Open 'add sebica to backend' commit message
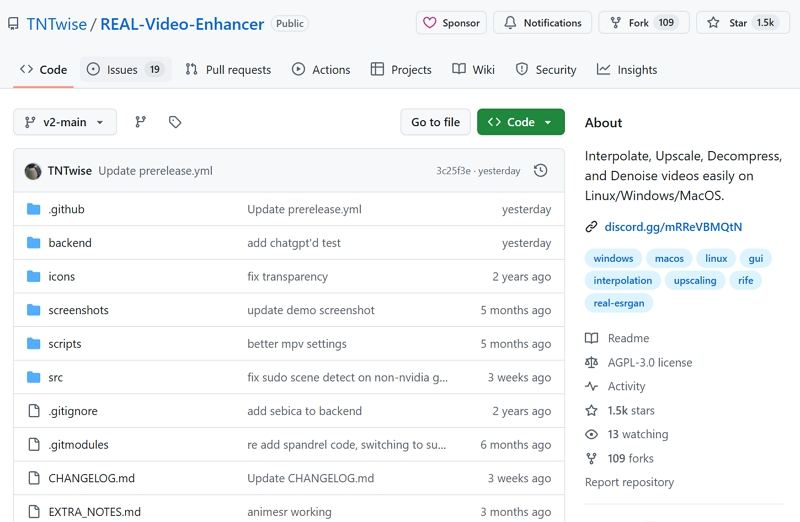Image resolution: width=800 pixels, height=522 pixels. tap(304, 411)
